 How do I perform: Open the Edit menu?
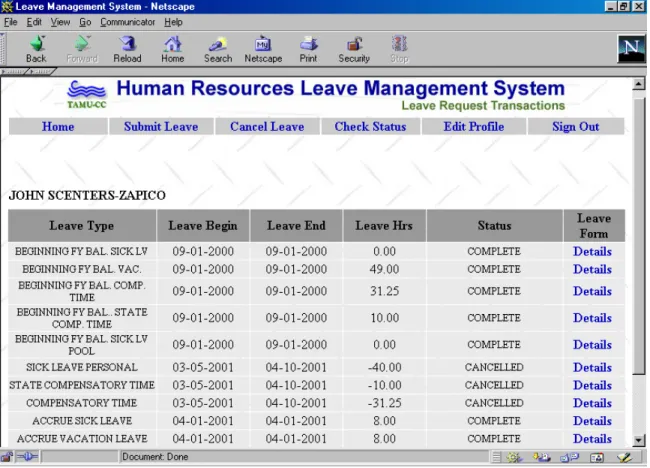(x=34, y=22)
